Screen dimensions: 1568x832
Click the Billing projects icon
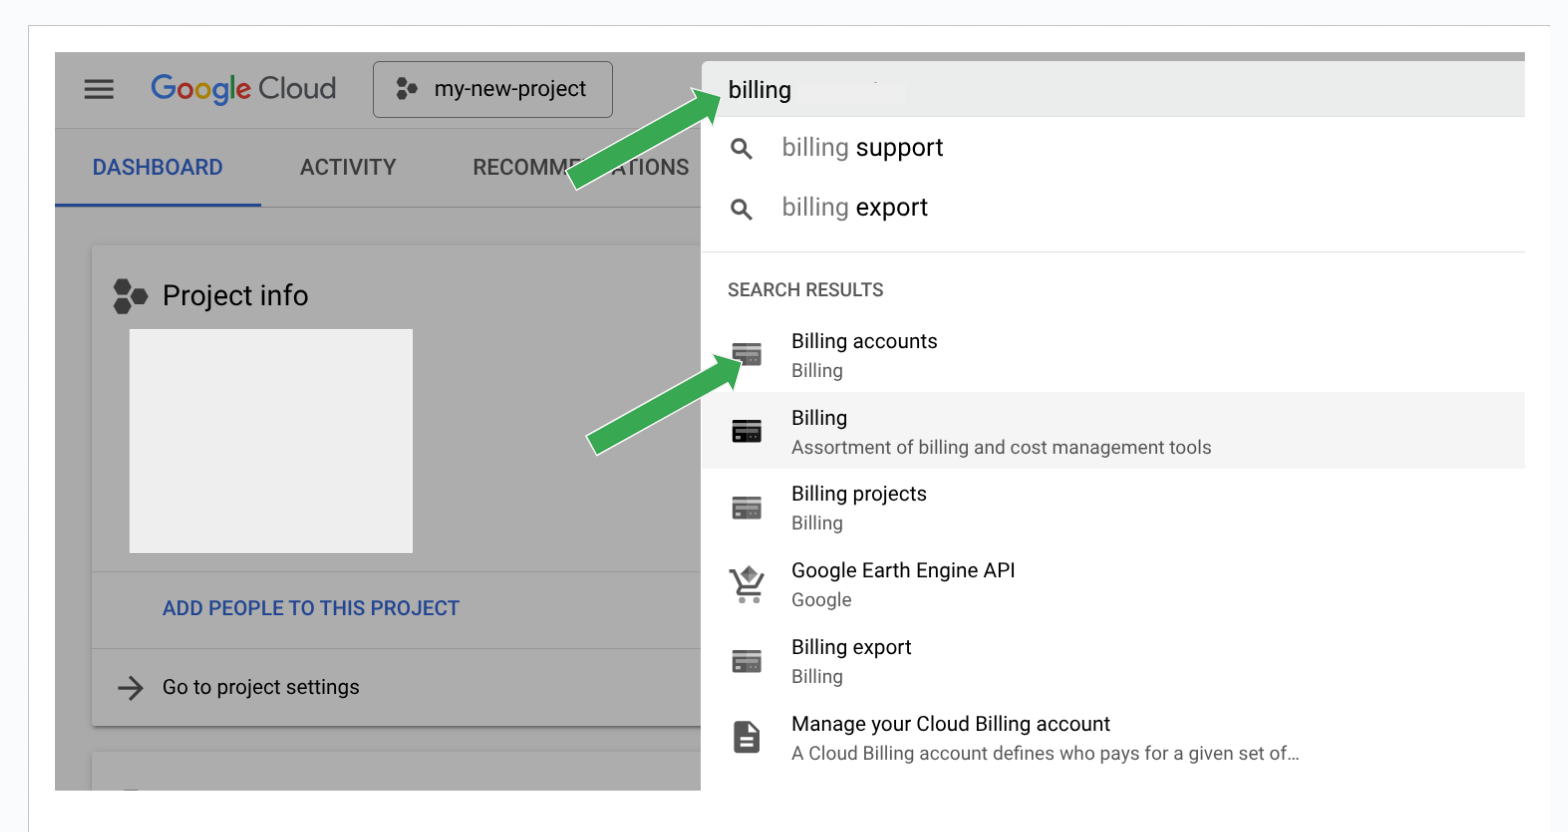tap(747, 508)
